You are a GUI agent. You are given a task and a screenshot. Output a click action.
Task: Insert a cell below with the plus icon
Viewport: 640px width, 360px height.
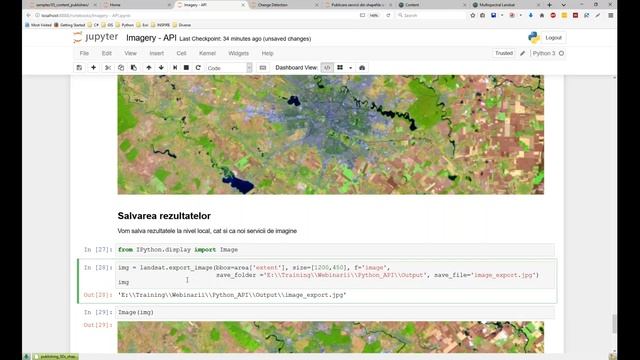click(93, 68)
